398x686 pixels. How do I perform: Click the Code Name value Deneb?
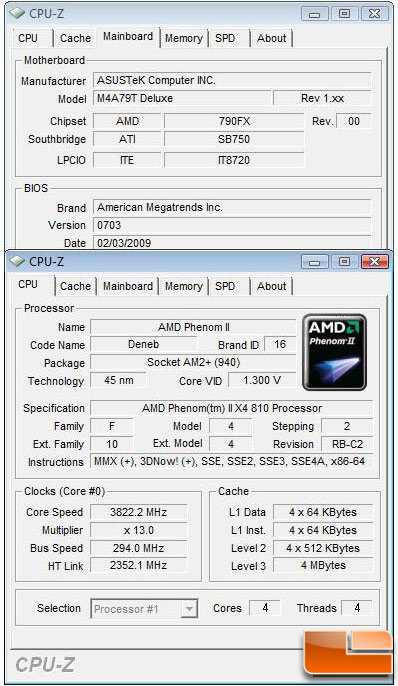(143, 345)
